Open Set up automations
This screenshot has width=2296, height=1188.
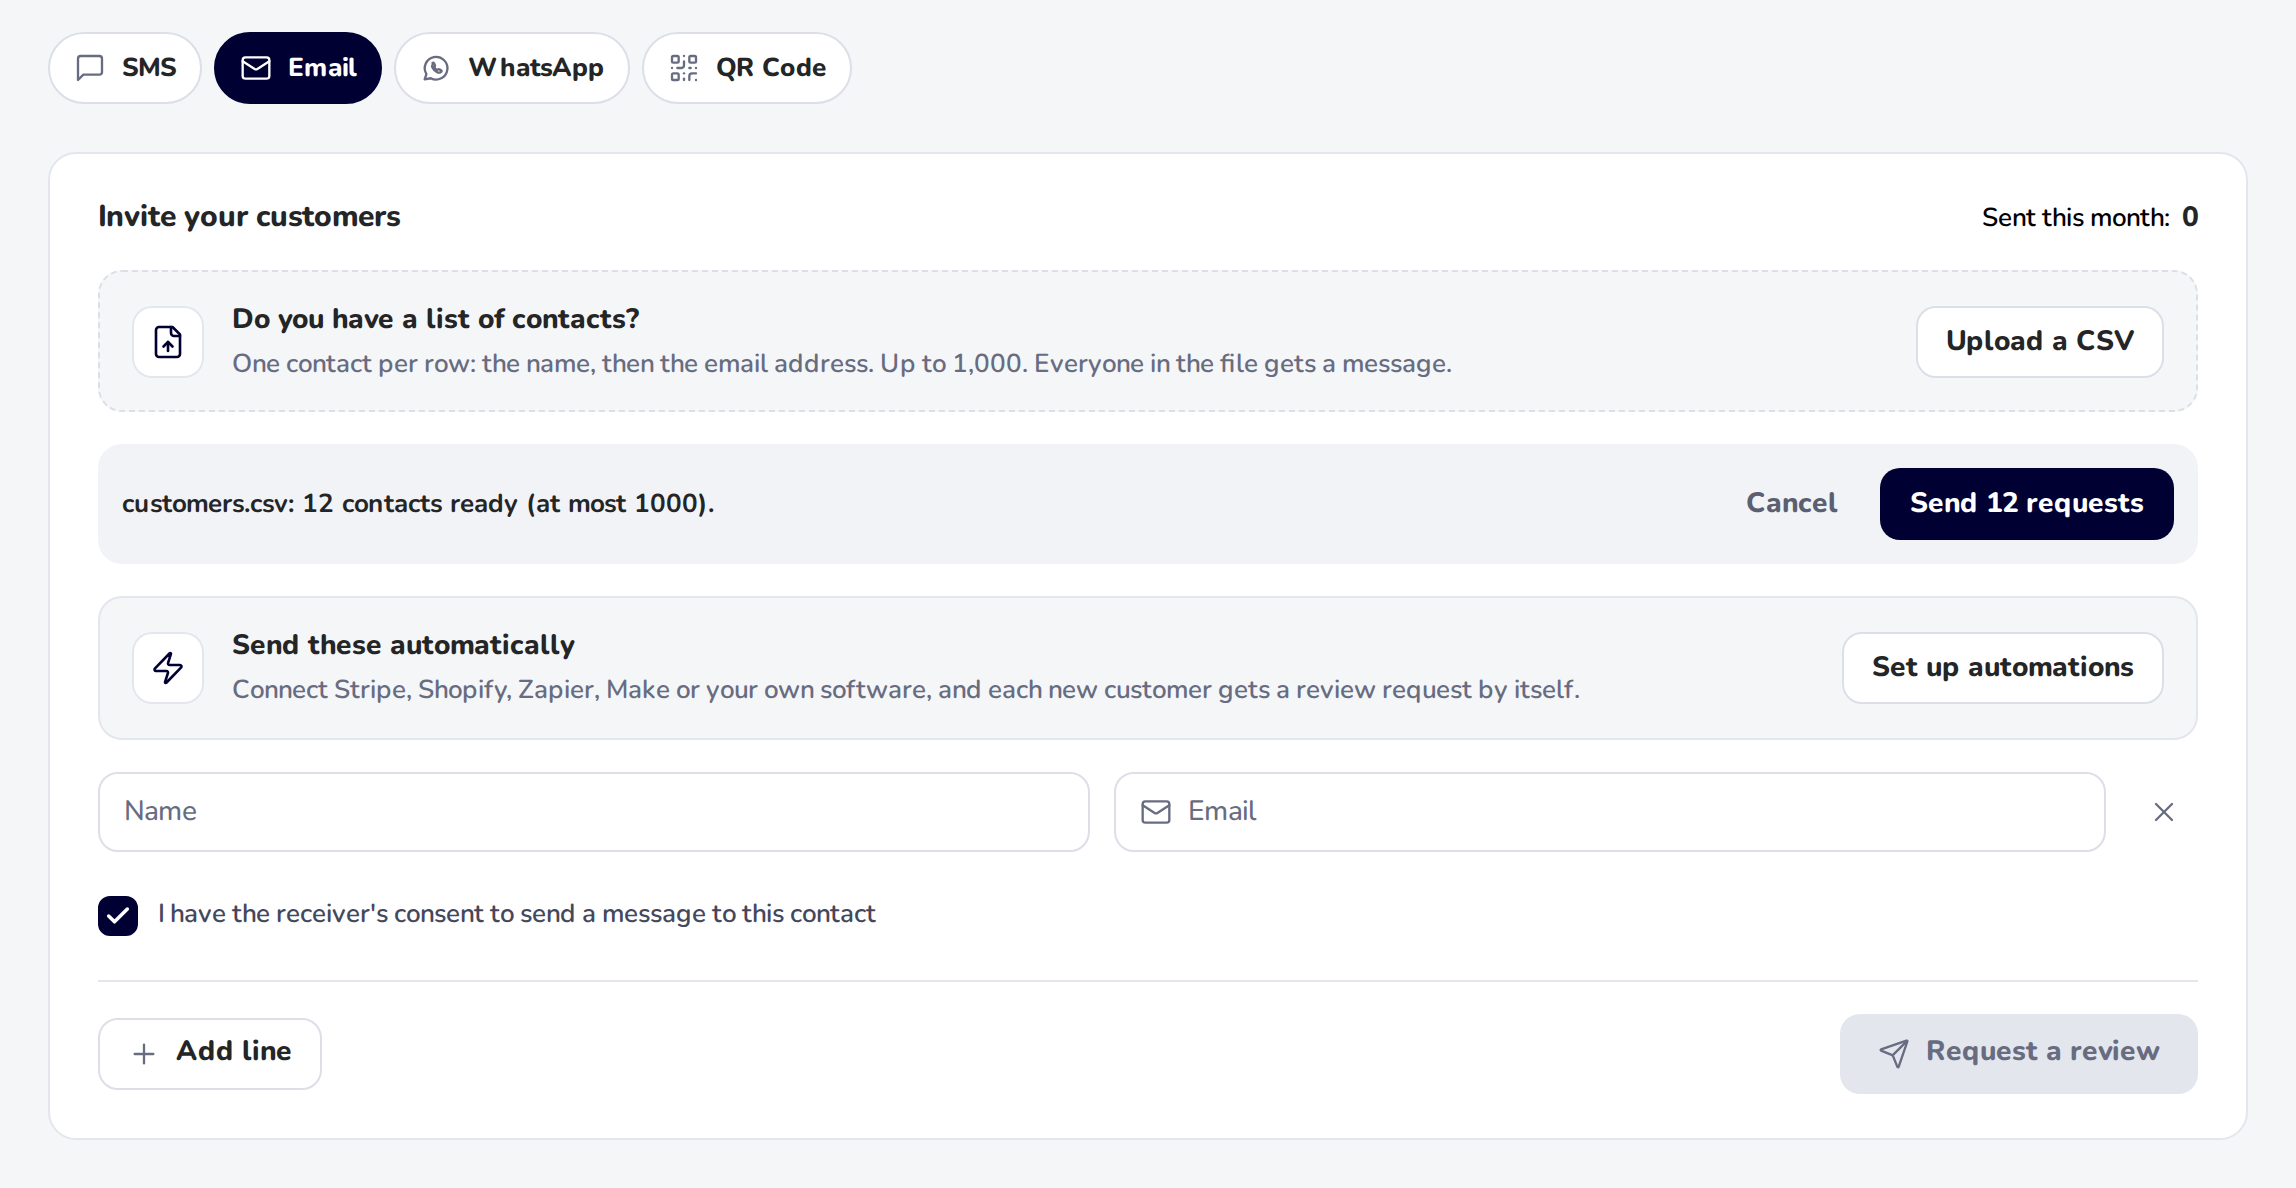click(2003, 668)
